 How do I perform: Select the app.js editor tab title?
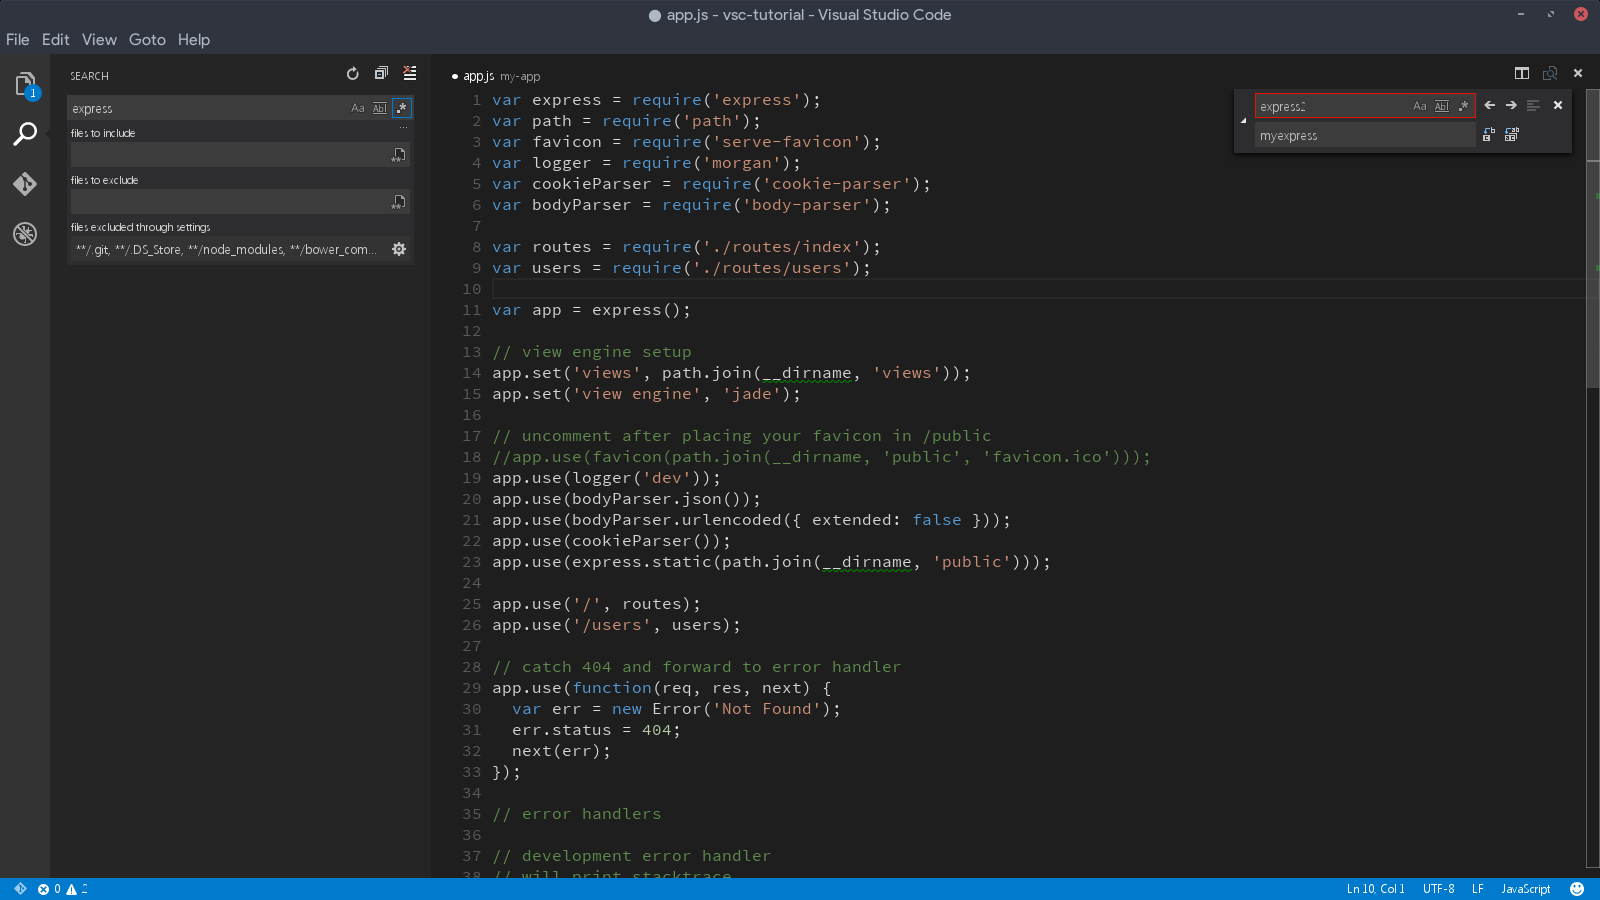point(479,76)
